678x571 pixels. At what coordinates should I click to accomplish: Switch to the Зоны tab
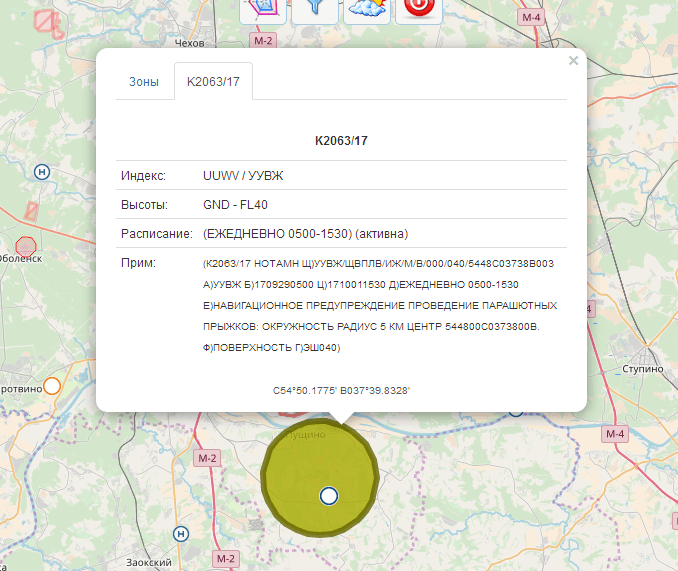(144, 82)
